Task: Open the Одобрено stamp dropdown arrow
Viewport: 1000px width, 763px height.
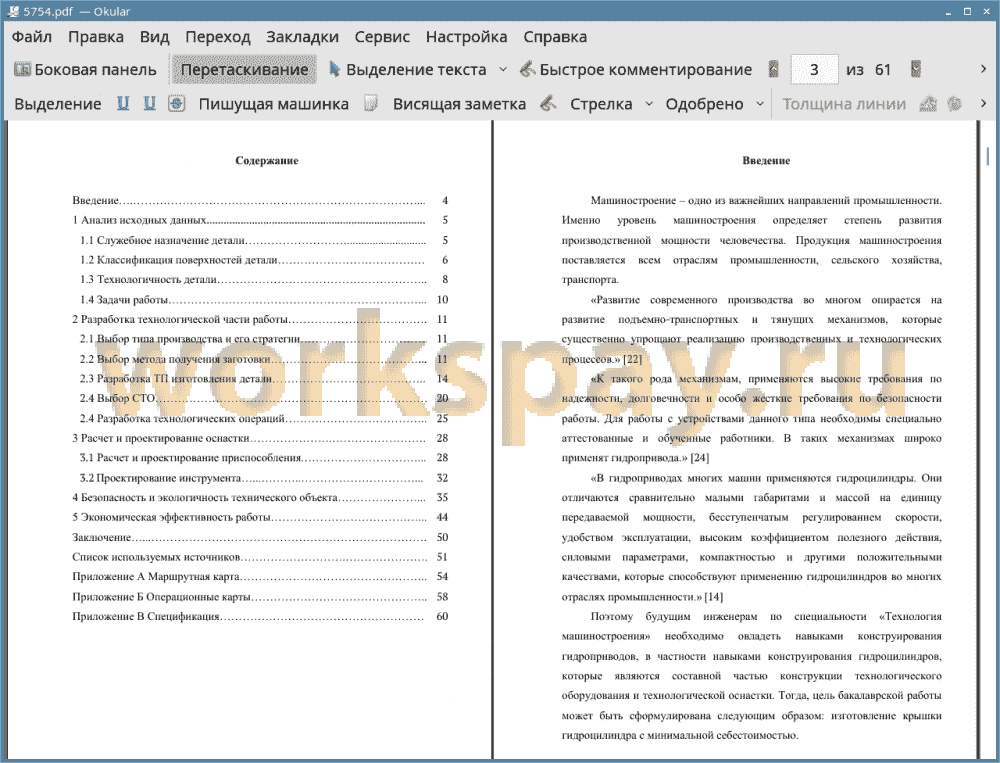Action: pyautogui.click(x=760, y=103)
